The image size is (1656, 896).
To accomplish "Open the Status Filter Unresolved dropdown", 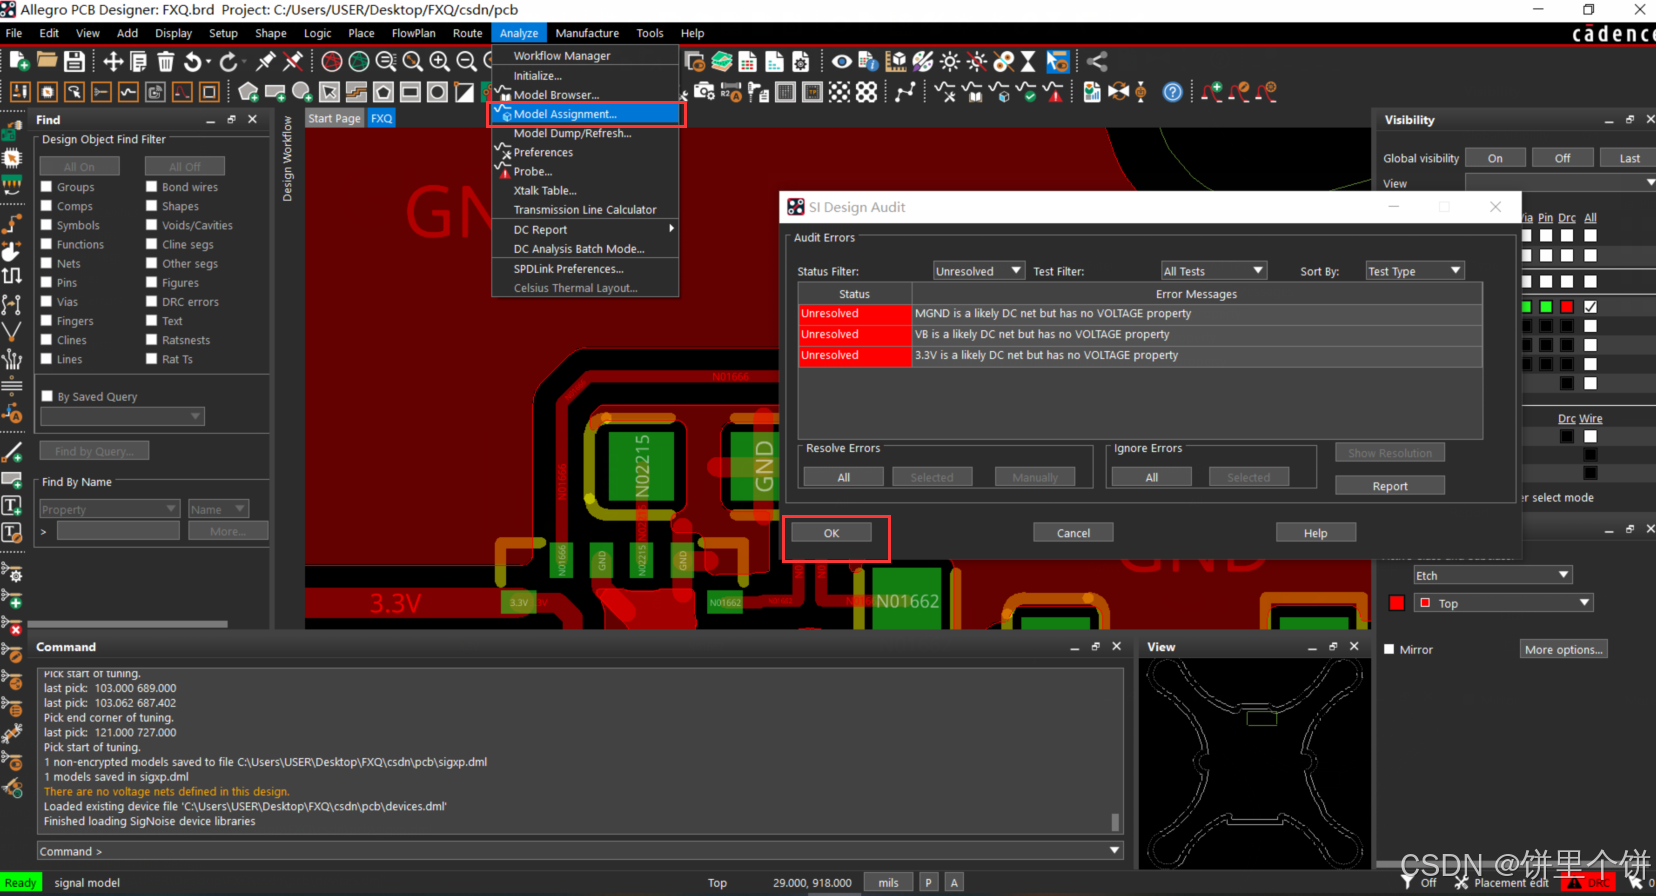I will [x=978, y=271].
